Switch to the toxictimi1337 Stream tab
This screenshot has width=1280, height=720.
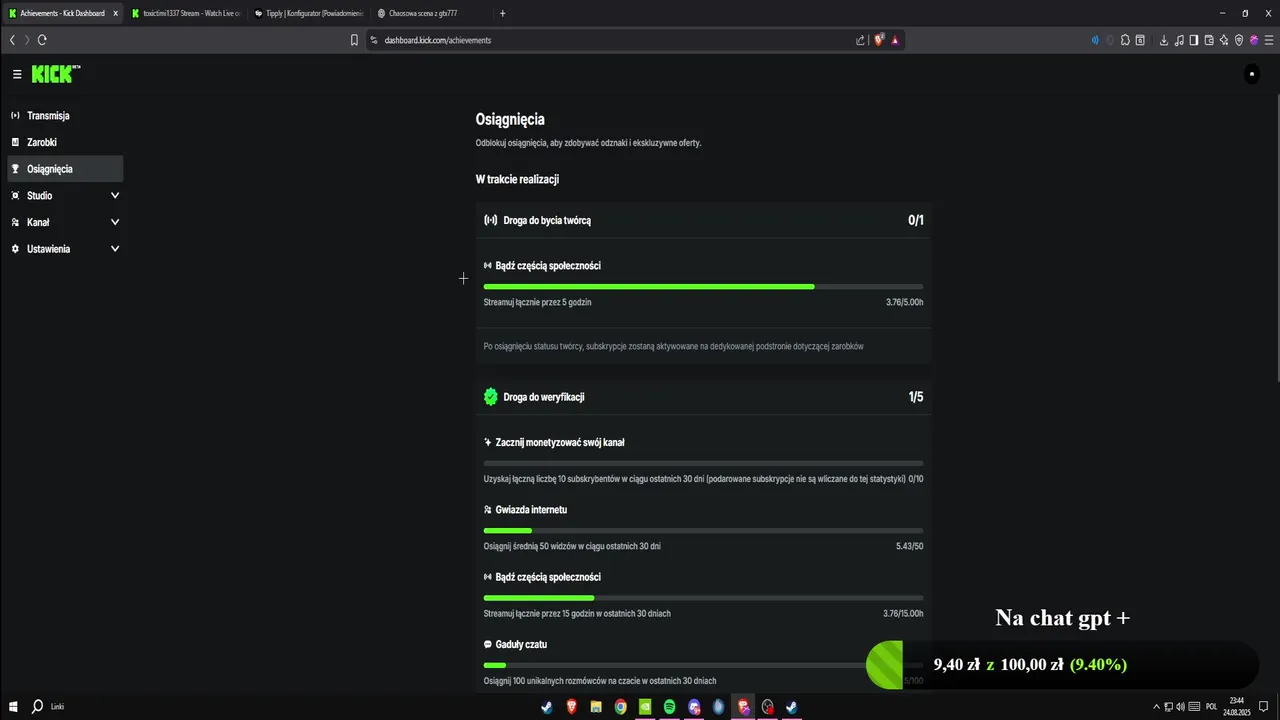click(184, 13)
